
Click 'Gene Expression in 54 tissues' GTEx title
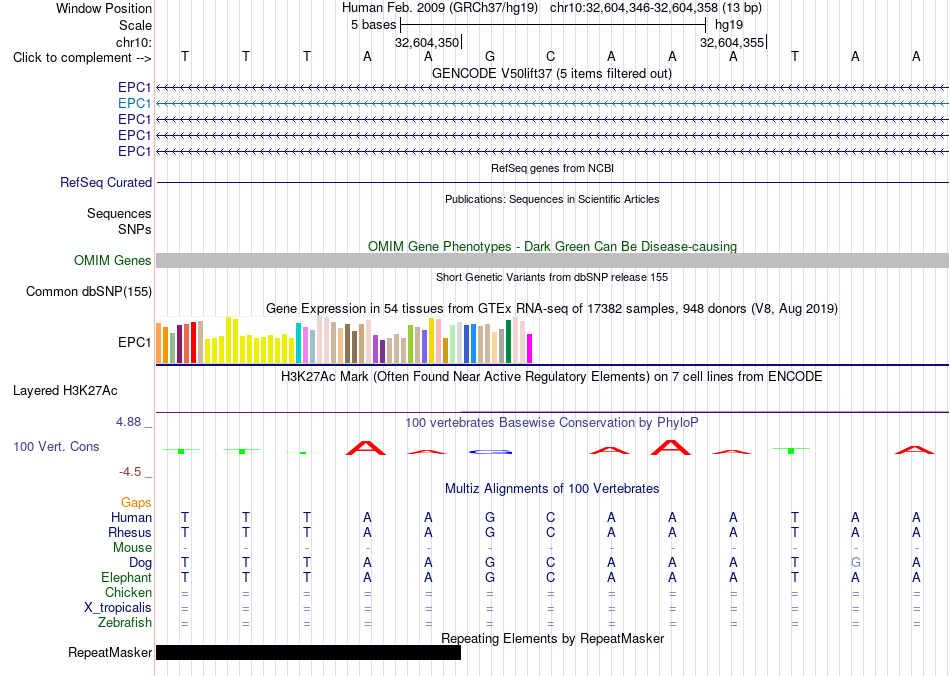552,309
